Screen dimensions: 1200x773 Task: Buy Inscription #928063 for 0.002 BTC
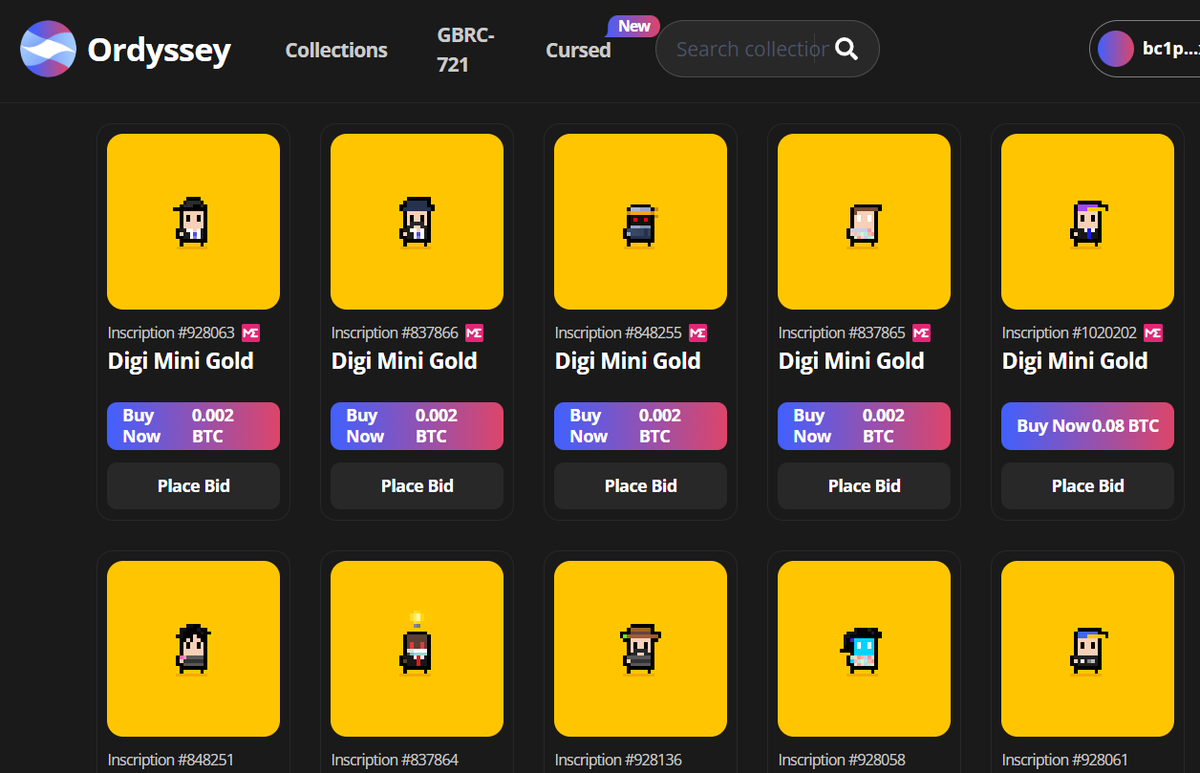click(x=193, y=426)
